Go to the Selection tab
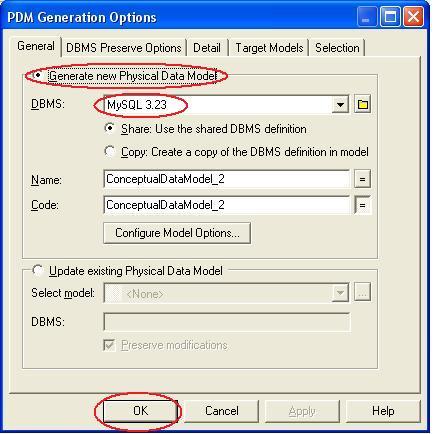This screenshot has width=434, height=434. [337, 48]
